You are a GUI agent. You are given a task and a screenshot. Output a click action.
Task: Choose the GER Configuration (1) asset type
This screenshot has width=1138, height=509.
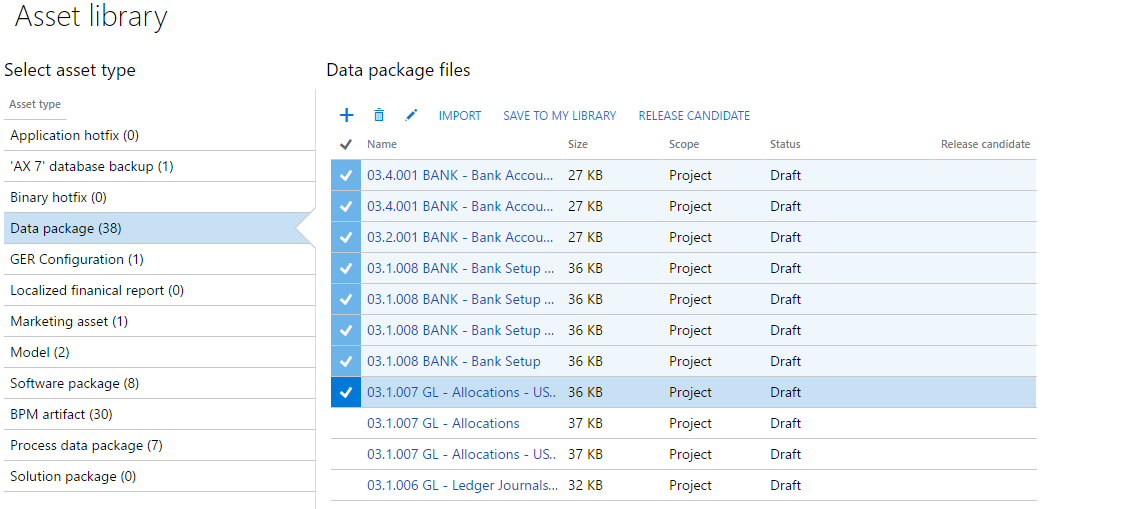click(x=77, y=260)
